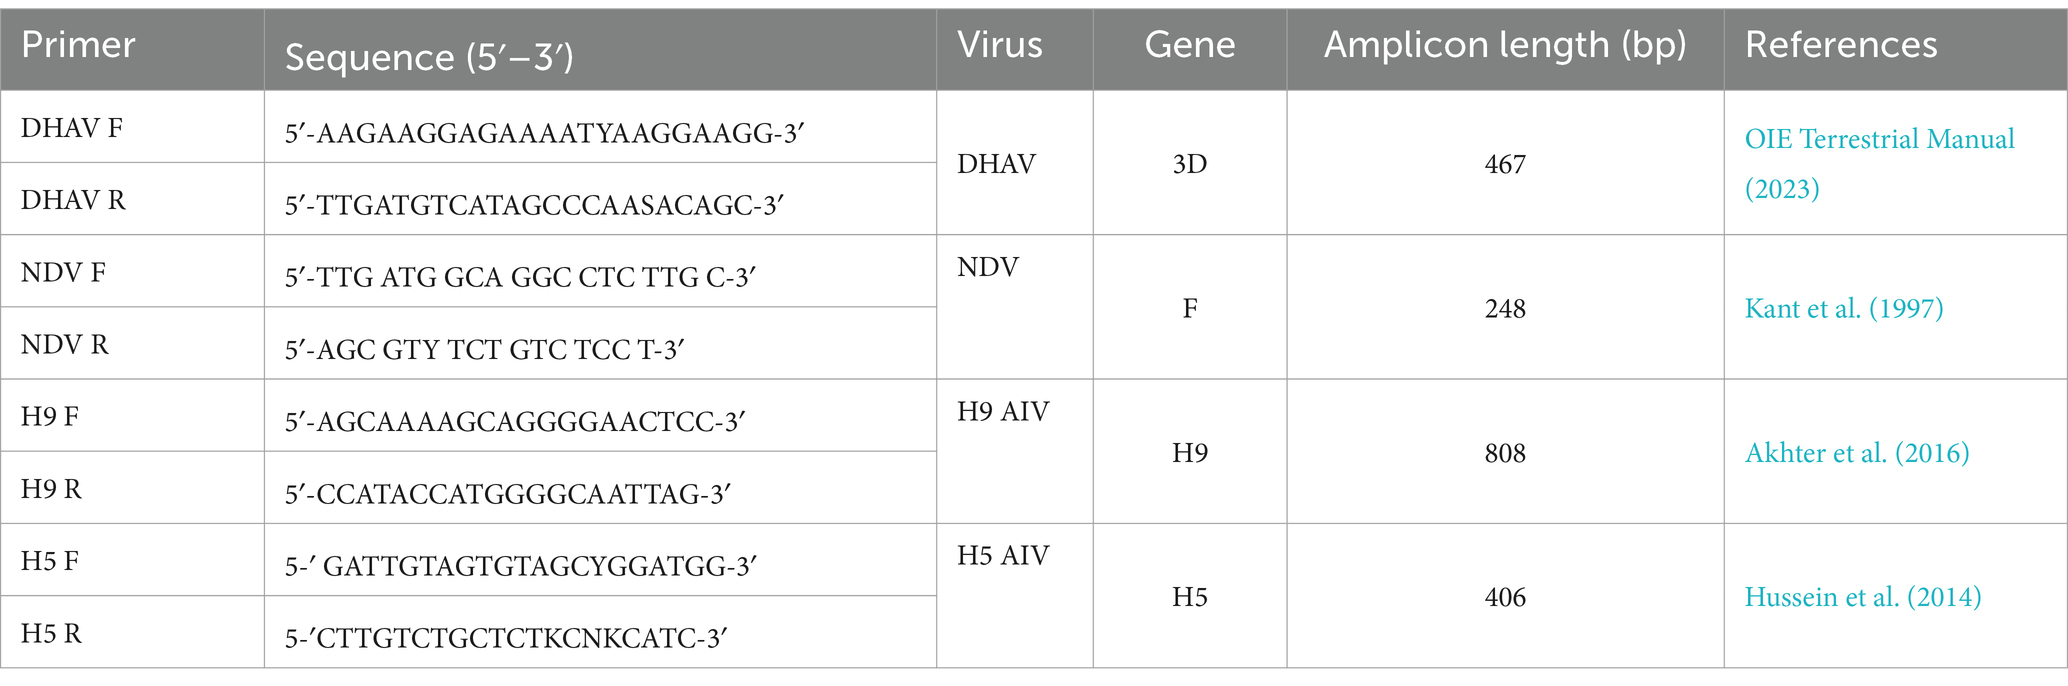The height and width of the screenshot is (686, 2068).
Task: Open the Hussein et al. (2014) citation
Action: [1863, 597]
